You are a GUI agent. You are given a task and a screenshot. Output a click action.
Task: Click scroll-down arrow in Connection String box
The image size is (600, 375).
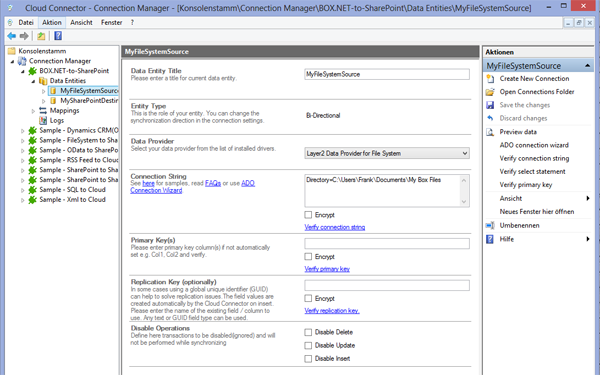tap(464, 202)
